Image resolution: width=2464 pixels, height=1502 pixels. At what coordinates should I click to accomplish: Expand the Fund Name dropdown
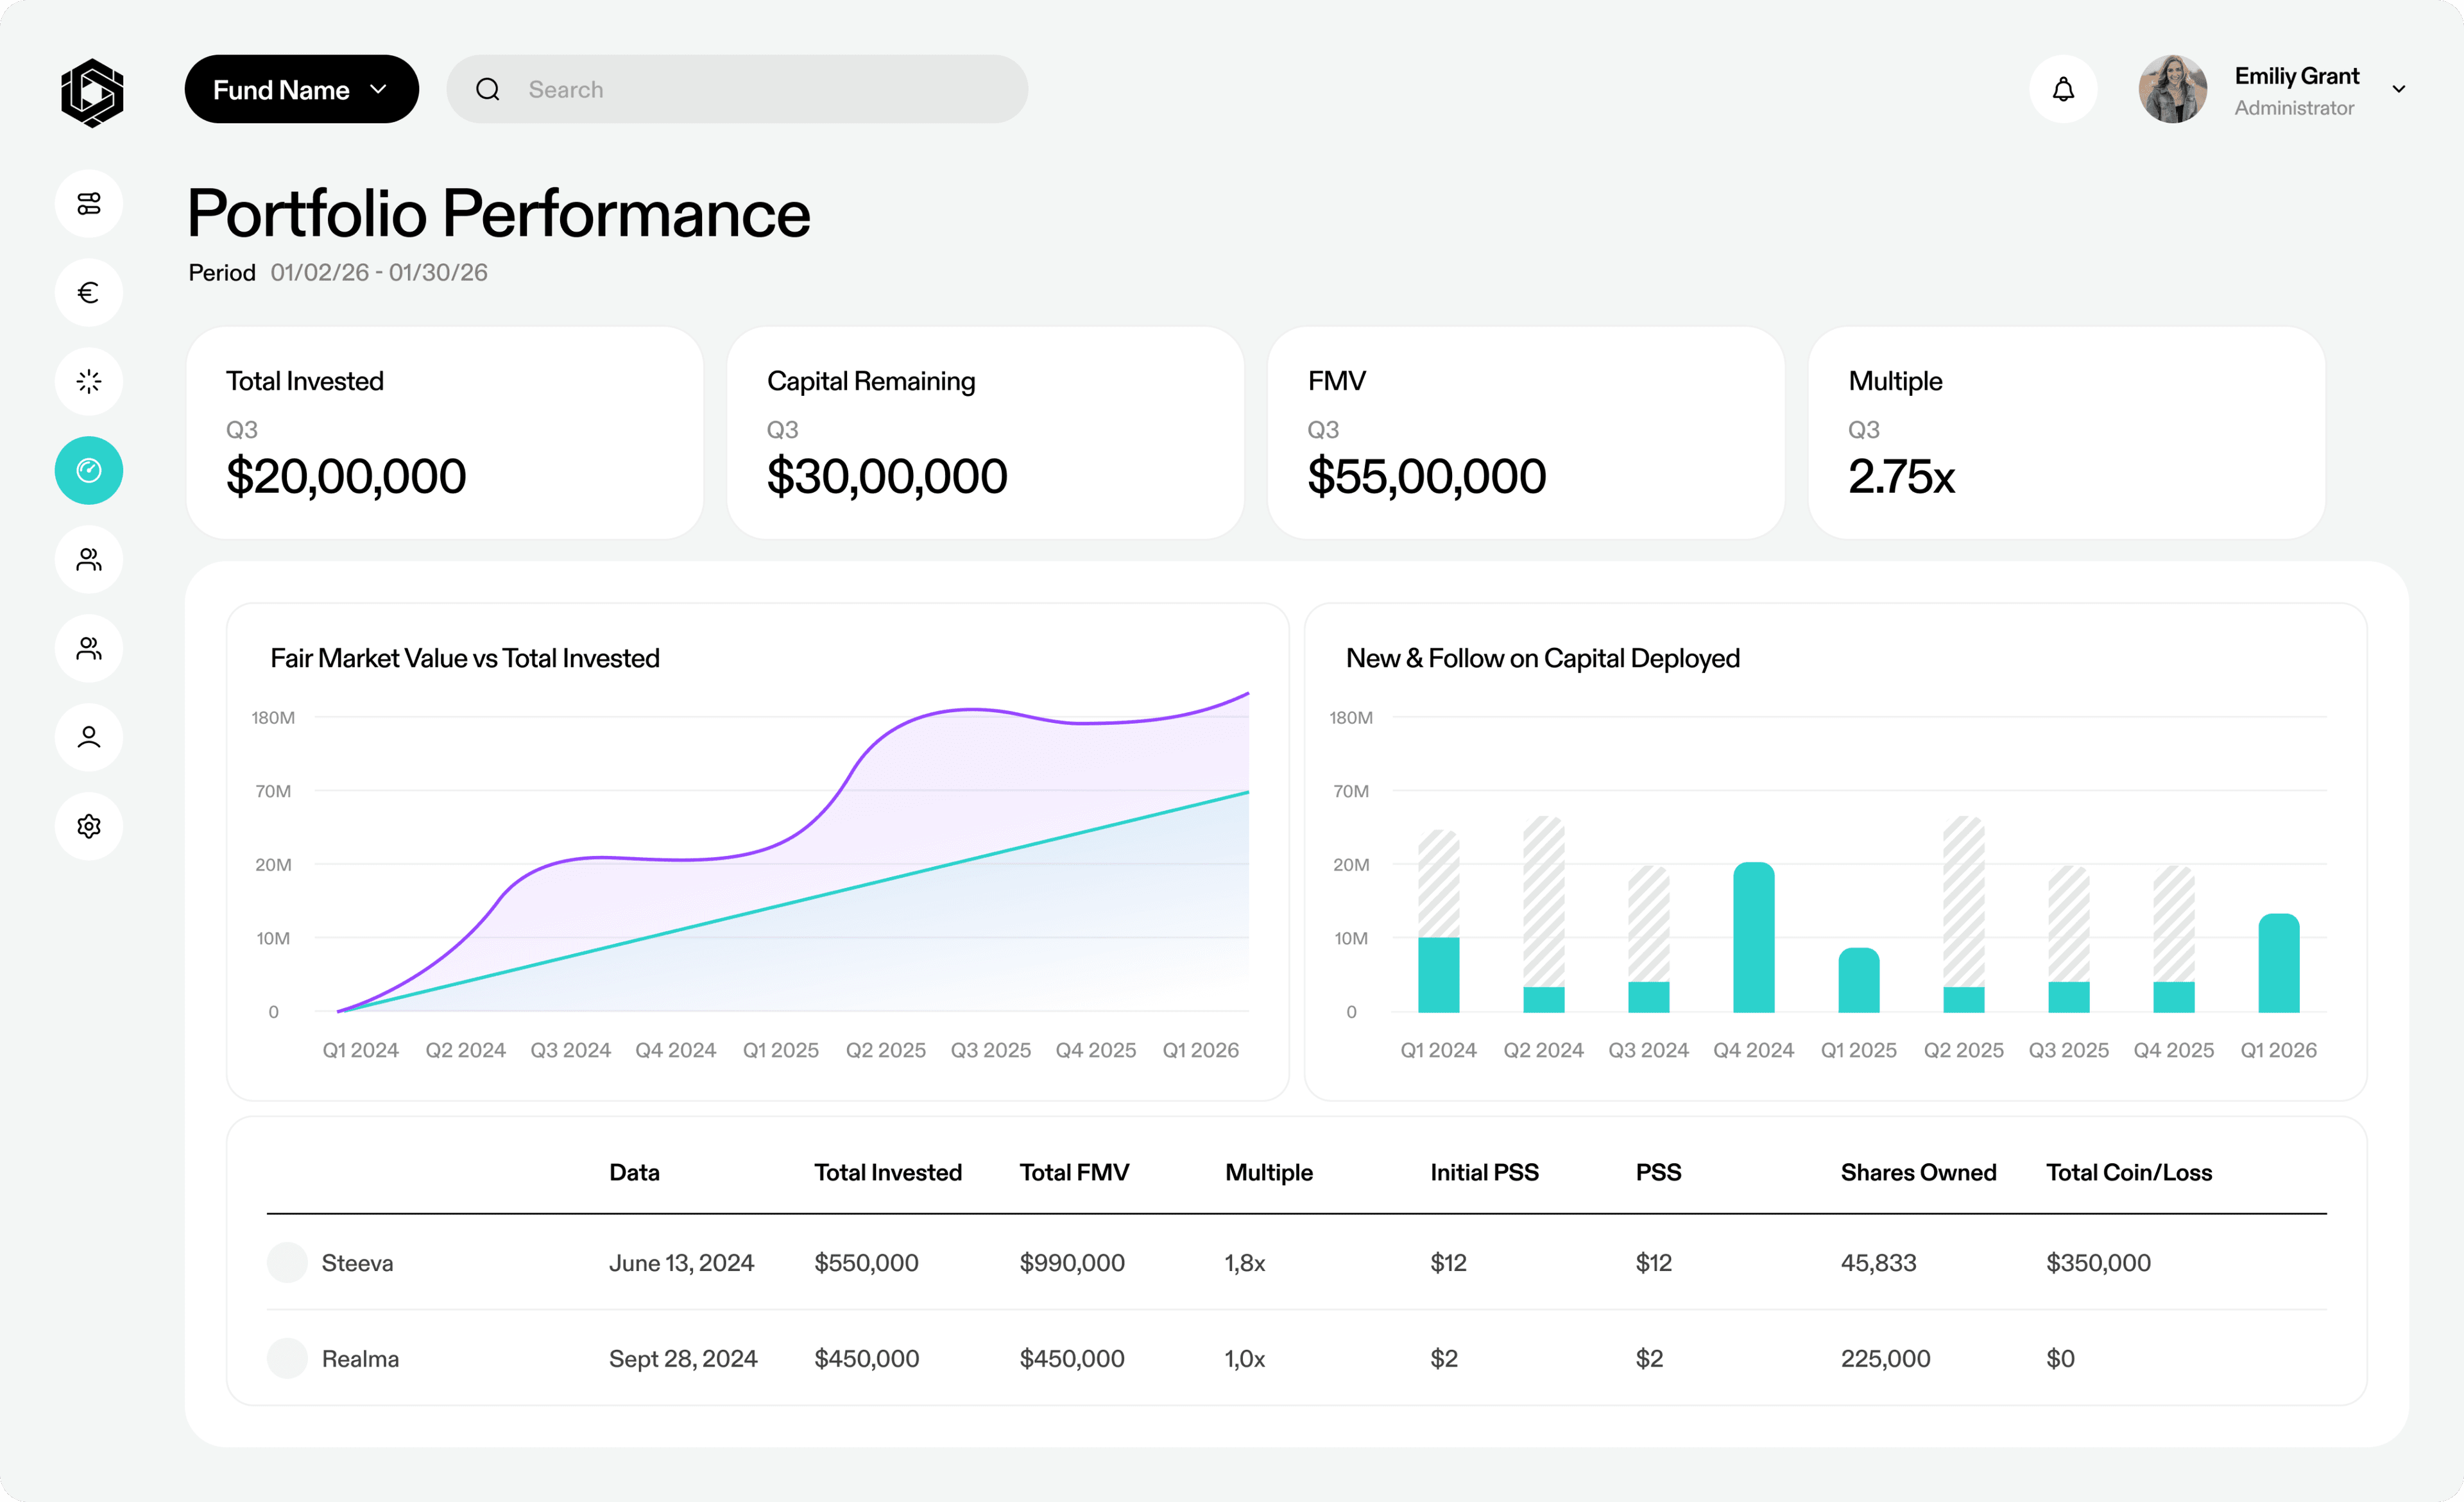pos(301,90)
